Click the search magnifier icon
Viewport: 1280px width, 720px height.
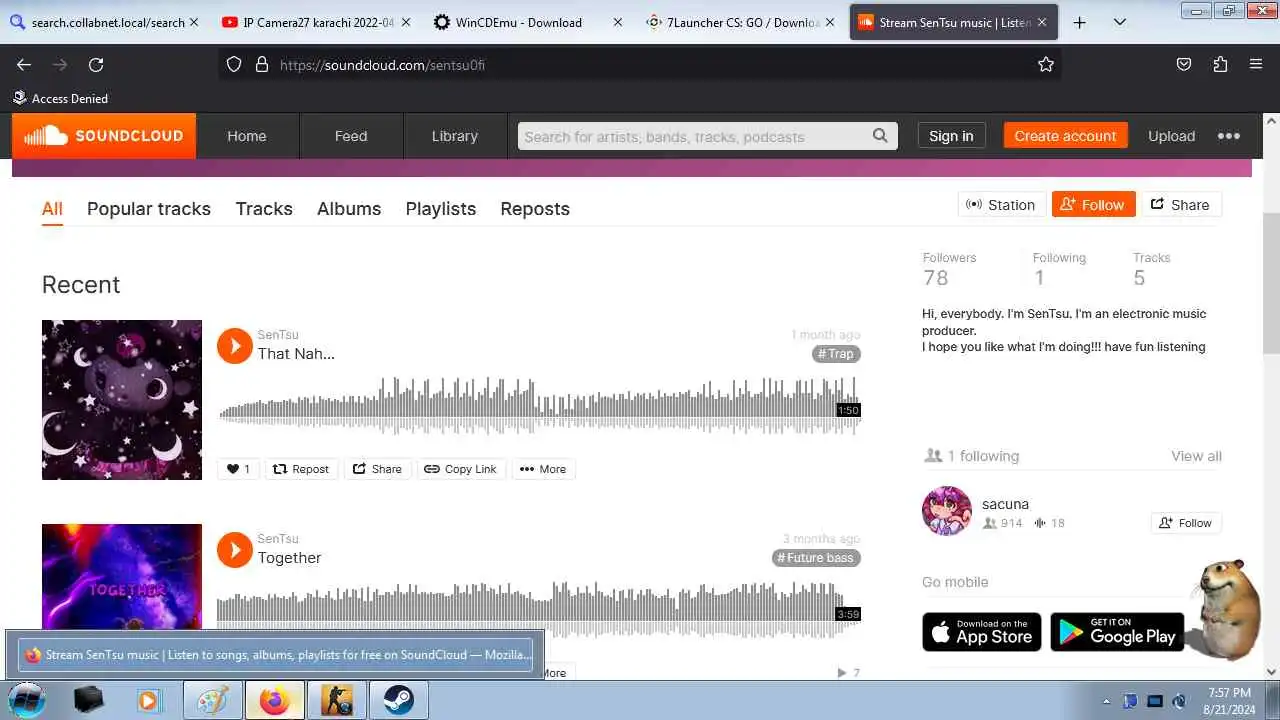[x=880, y=136]
